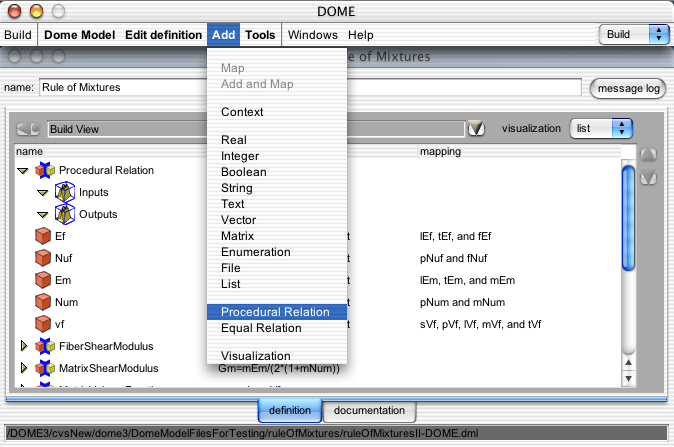Open the Windows menu
The height and width of the screenshot is (447, 674).
[313, 35]
